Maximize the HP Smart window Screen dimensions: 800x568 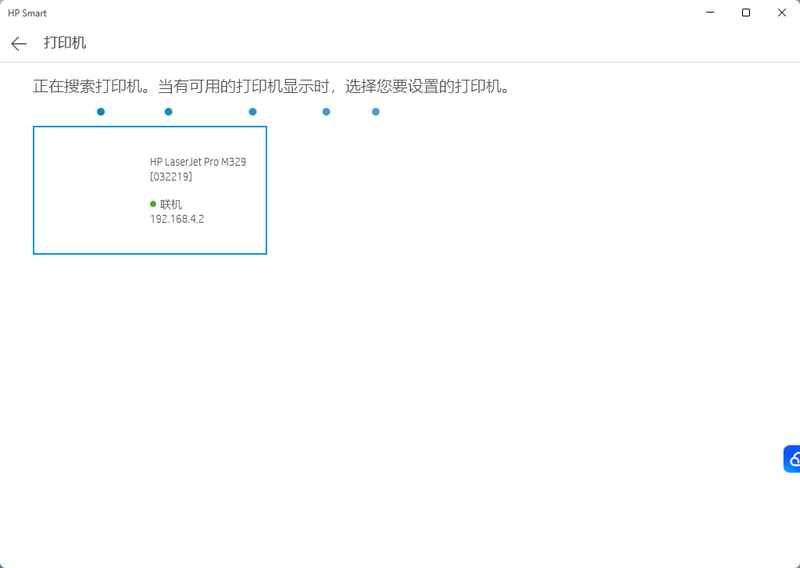pos(746,13)
